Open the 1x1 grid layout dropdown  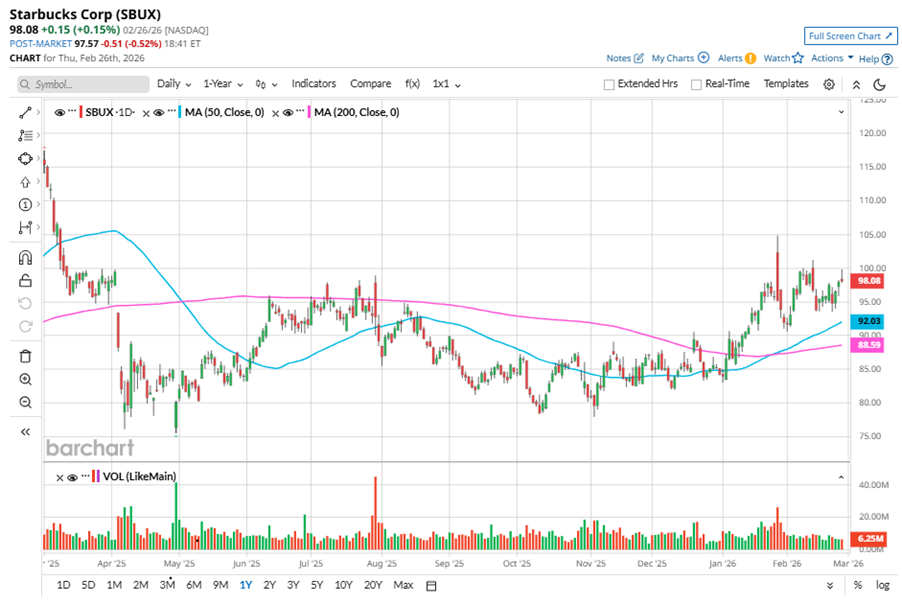pyautogui.click(x=447, y=84)
